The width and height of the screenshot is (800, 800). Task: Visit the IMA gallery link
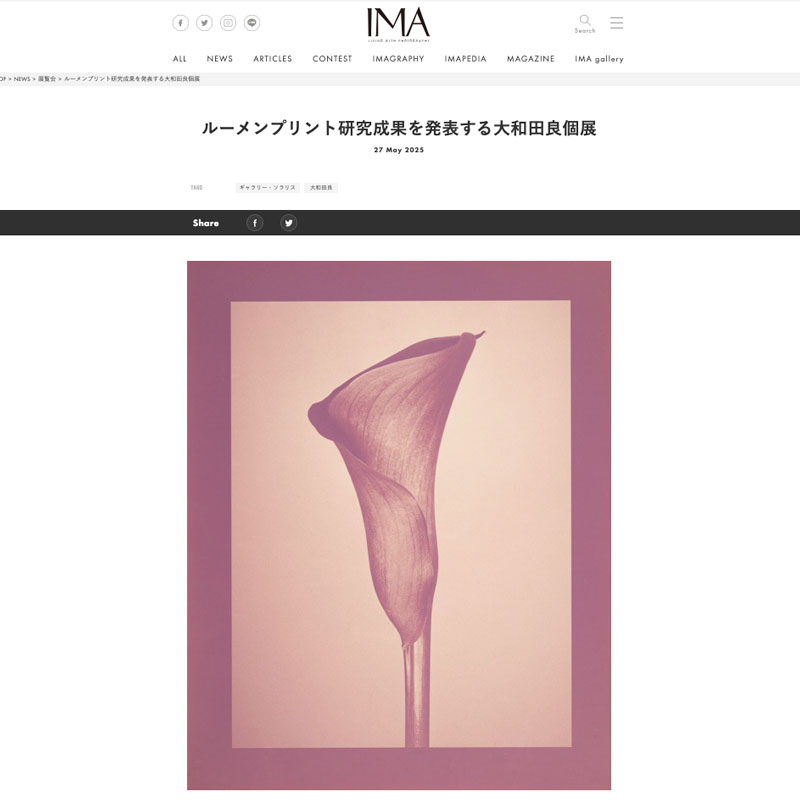click(599, 59)
